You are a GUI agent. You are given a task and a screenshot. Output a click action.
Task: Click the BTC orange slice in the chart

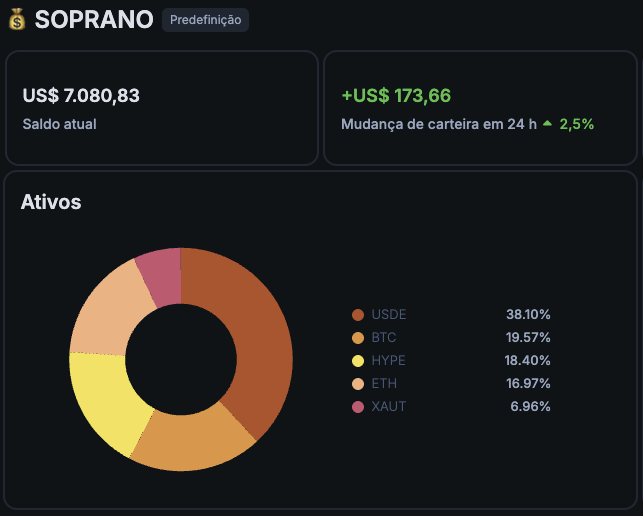pyautogui.click(x=193, y=442)
